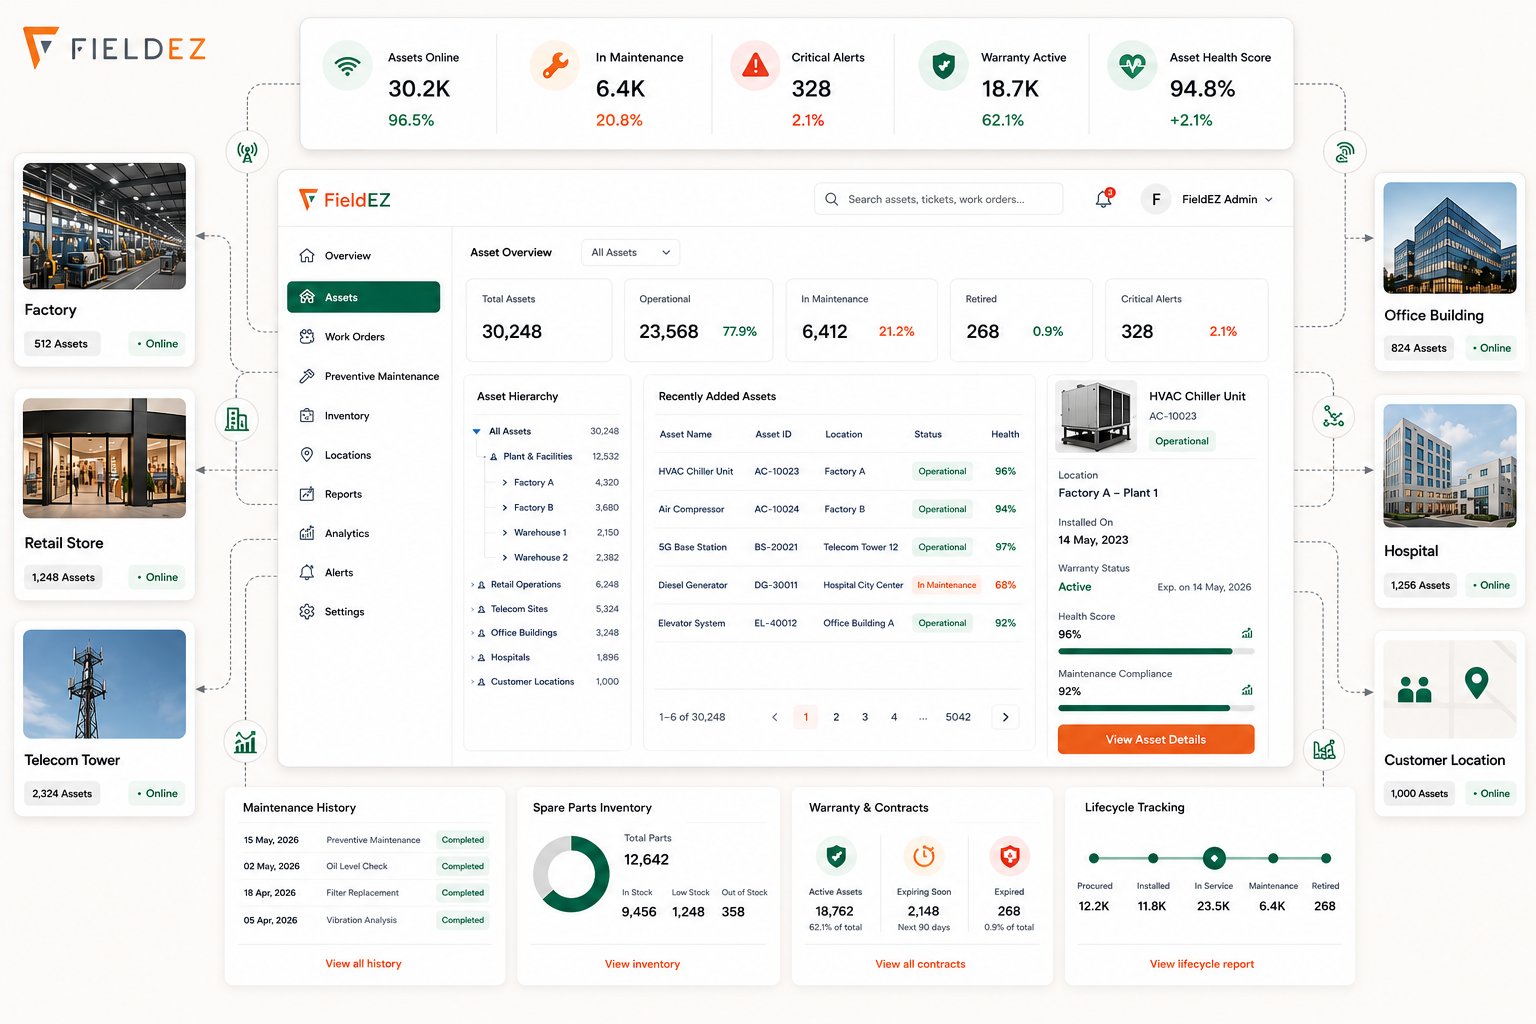This screenshot has height=1024, width=1536.
Task: Click the Procured lifecycle marker
Action: (x=1094, y=858)
